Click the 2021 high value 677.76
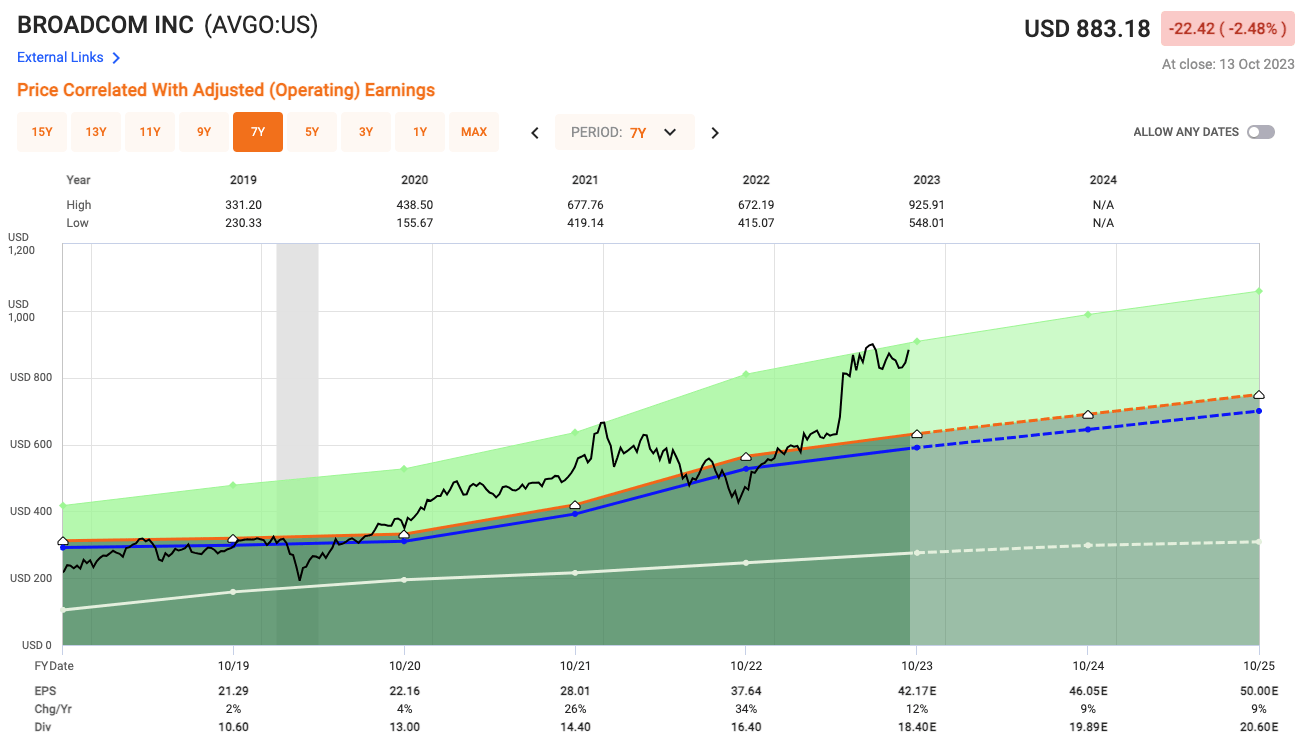Image resolution: width=1301 pixels, height=739 pixels. pyautogui.click(x=585, y=205)
